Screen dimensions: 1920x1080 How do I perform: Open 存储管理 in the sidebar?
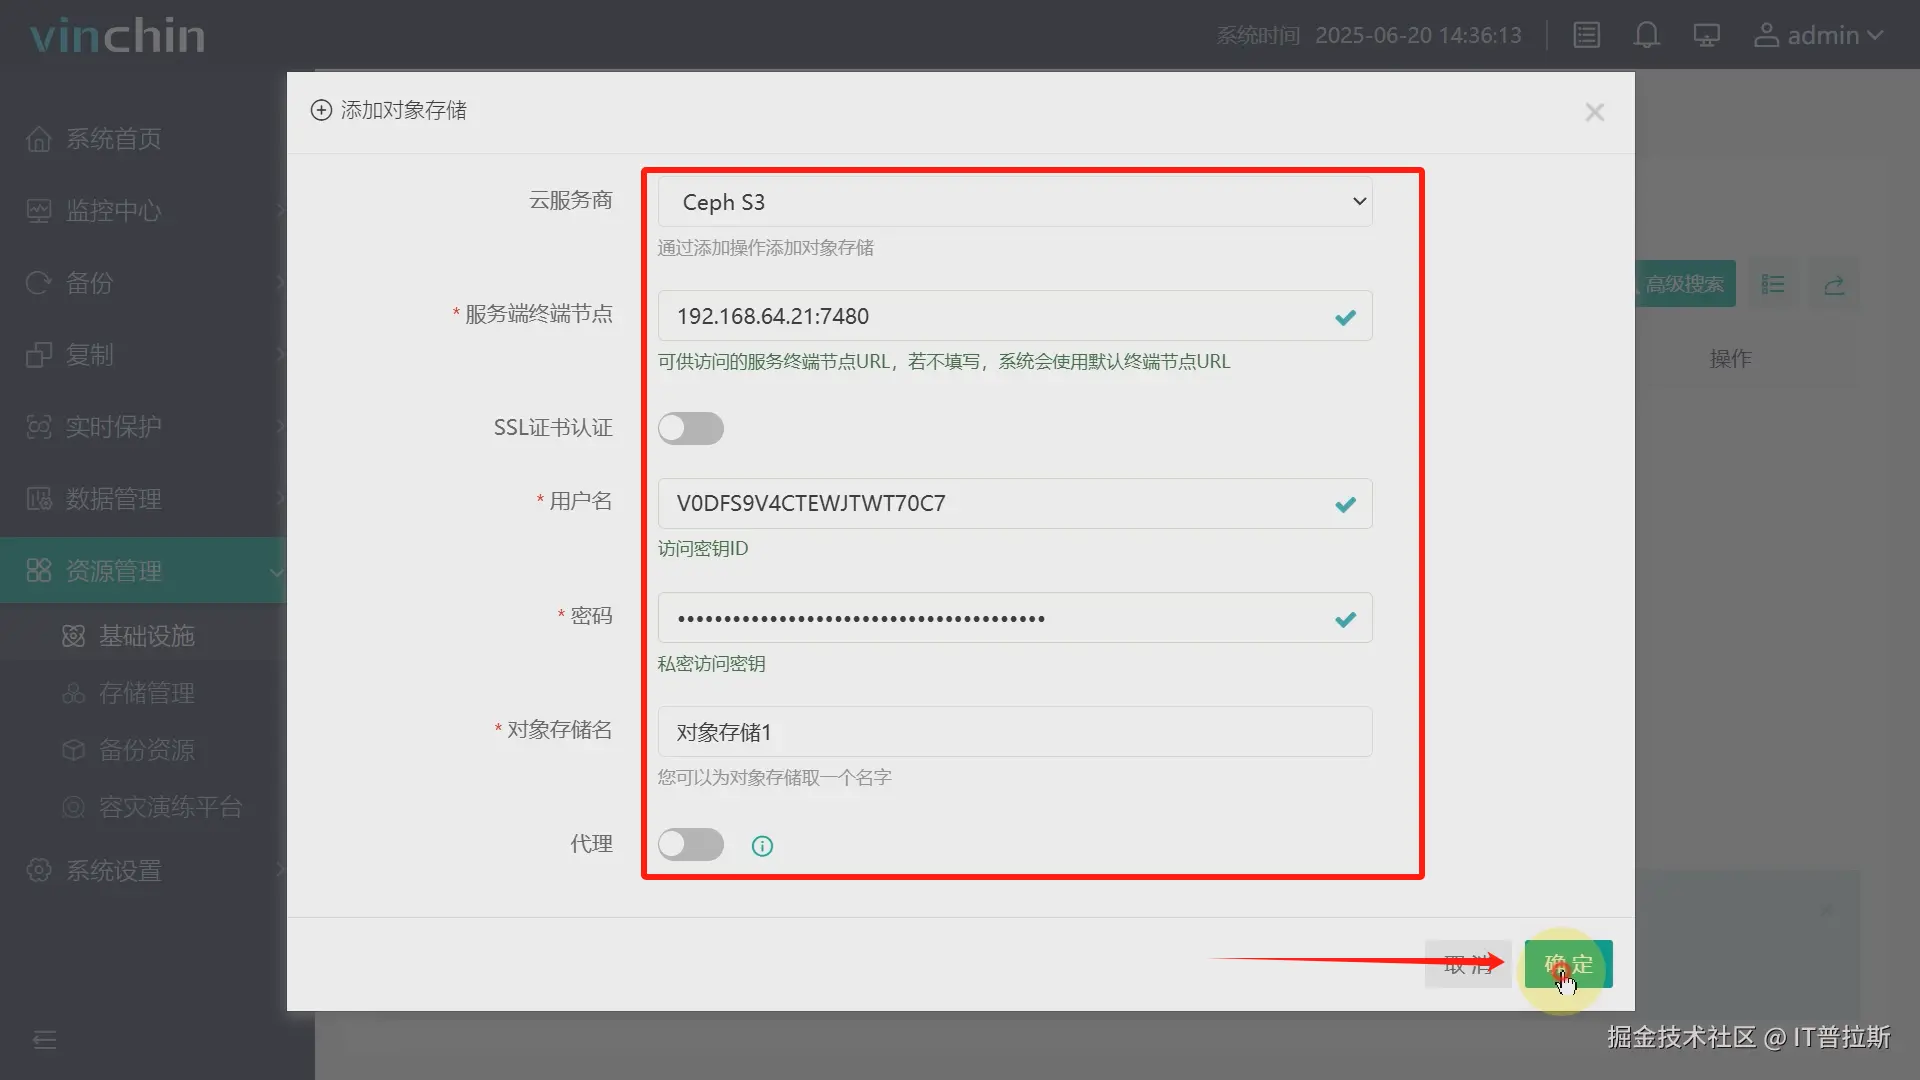[x=146, y=692]
